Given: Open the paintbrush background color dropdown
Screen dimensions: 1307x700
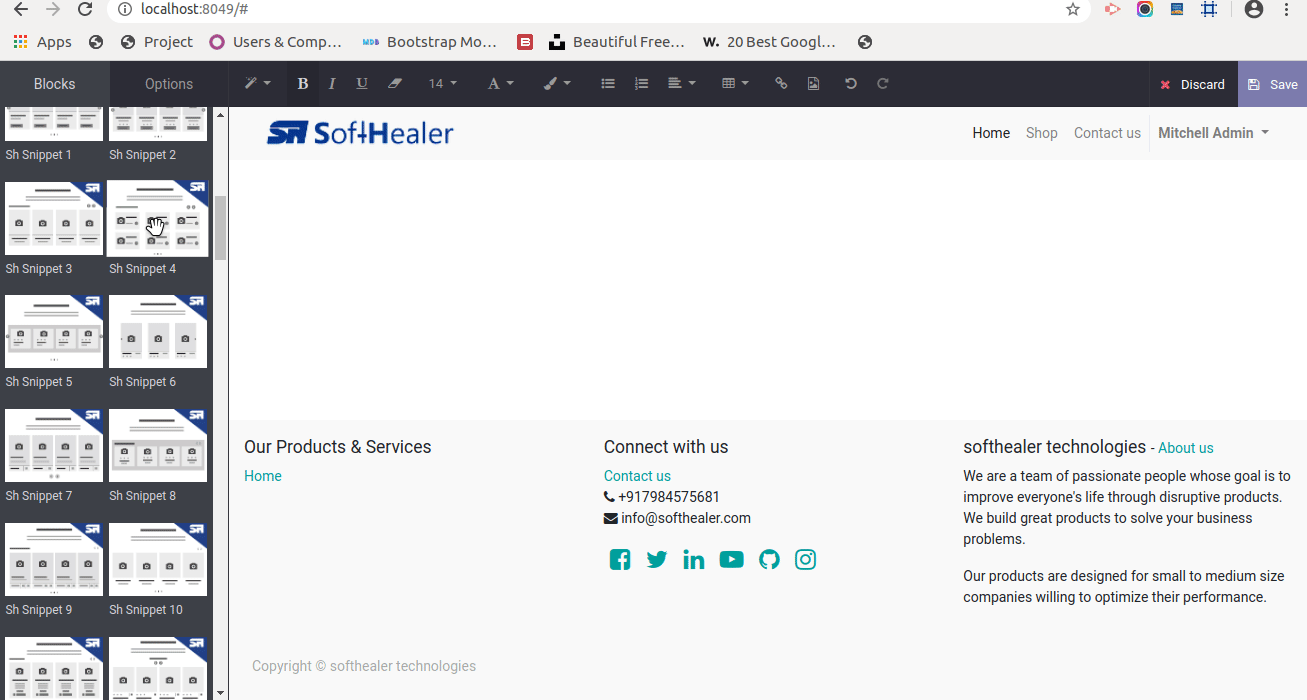Looking at the screenshot, I should tap(557, 84).
